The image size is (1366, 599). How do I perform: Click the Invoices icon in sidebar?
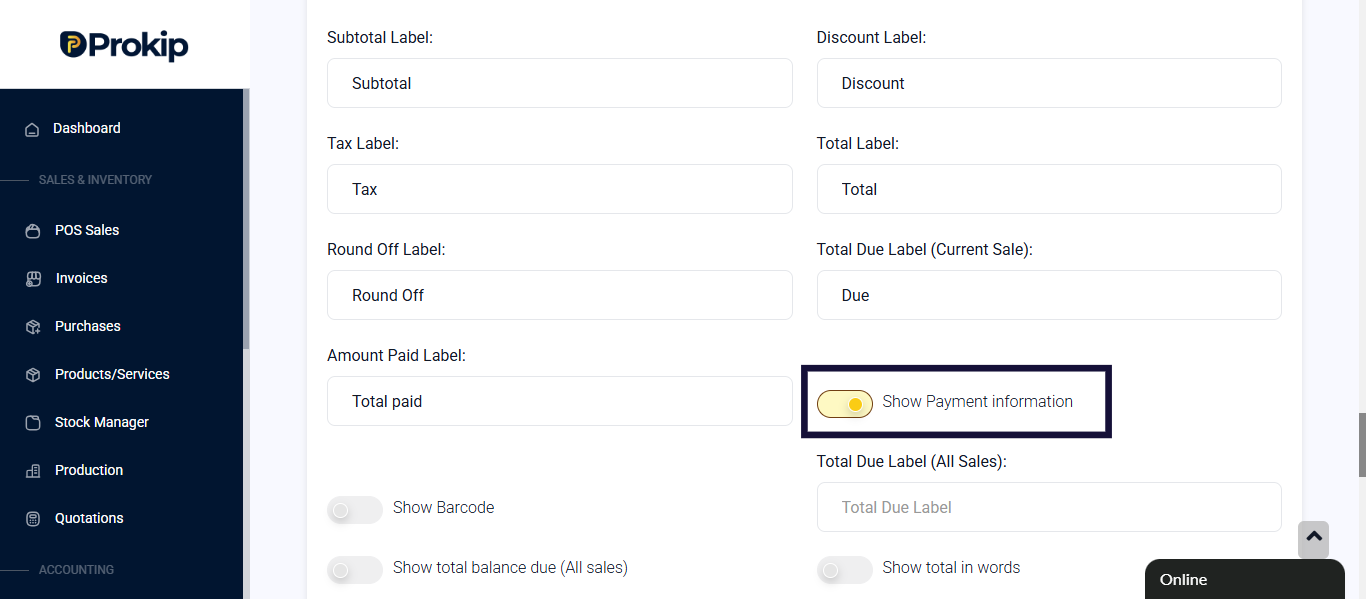[33, 279]
